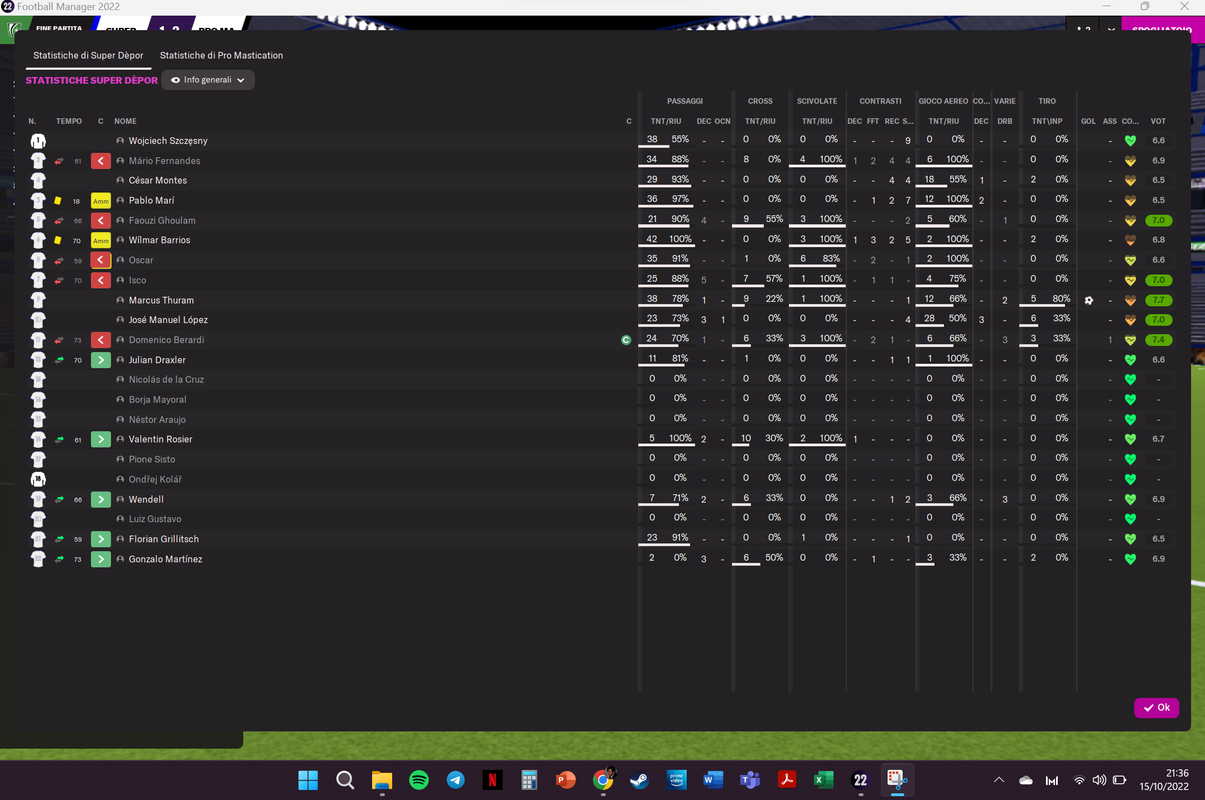The height and width of the screenshot is (800, 1205).
Task: Click the yellow Amm badge for Pablo Marí
Action: [x=100, y=201]
